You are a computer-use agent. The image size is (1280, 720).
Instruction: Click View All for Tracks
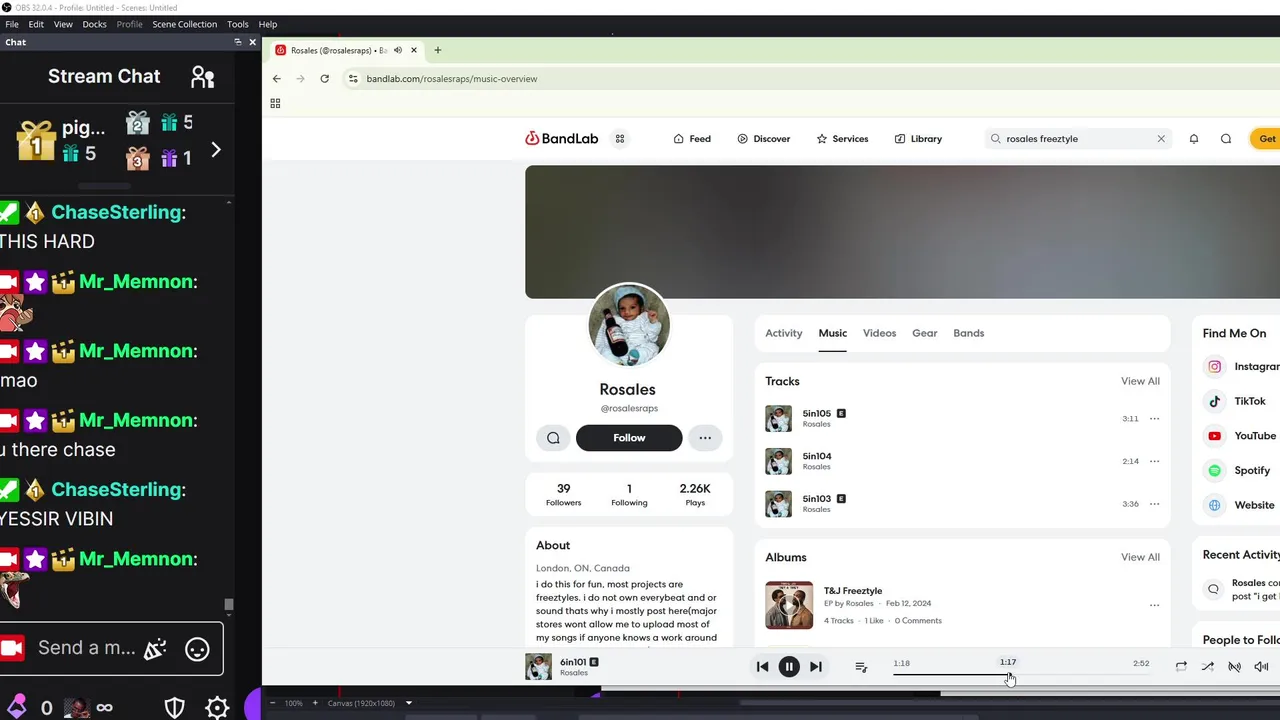pyautogui.click(x=1140, y=381)
